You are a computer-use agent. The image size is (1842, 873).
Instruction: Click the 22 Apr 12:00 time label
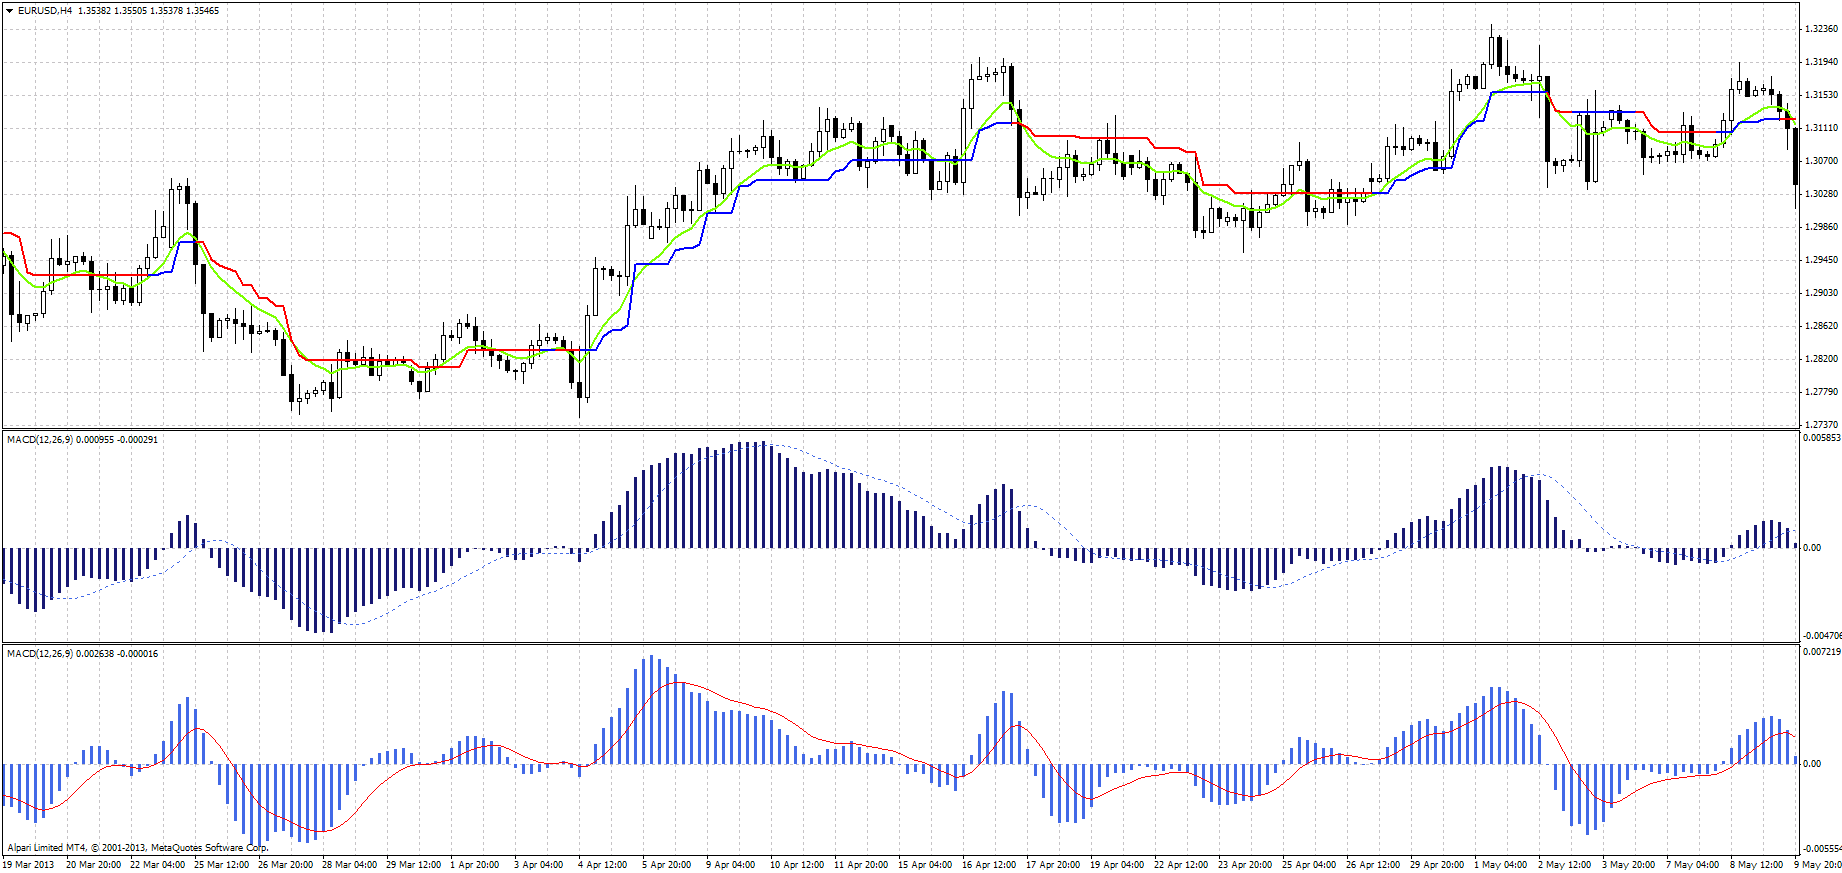tap(1181, 865)
